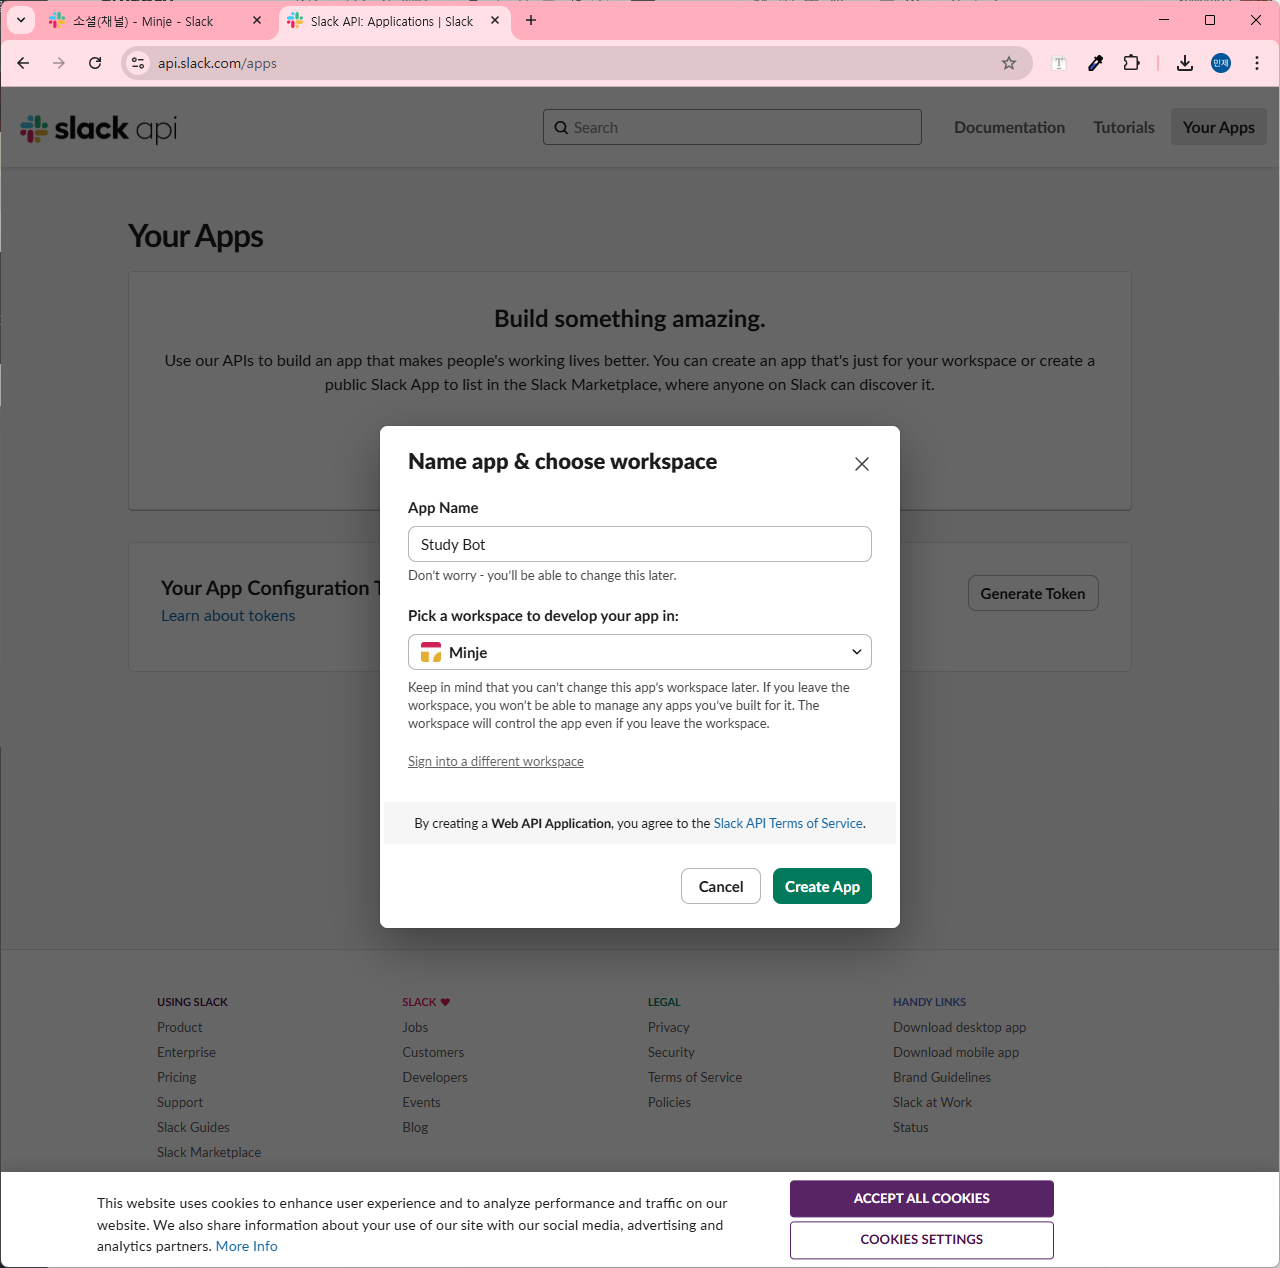Click ACCEPT ALL COOKIES button
The height and width of the screenshot is (1268, 1280).
click(x=922, y=1198)
